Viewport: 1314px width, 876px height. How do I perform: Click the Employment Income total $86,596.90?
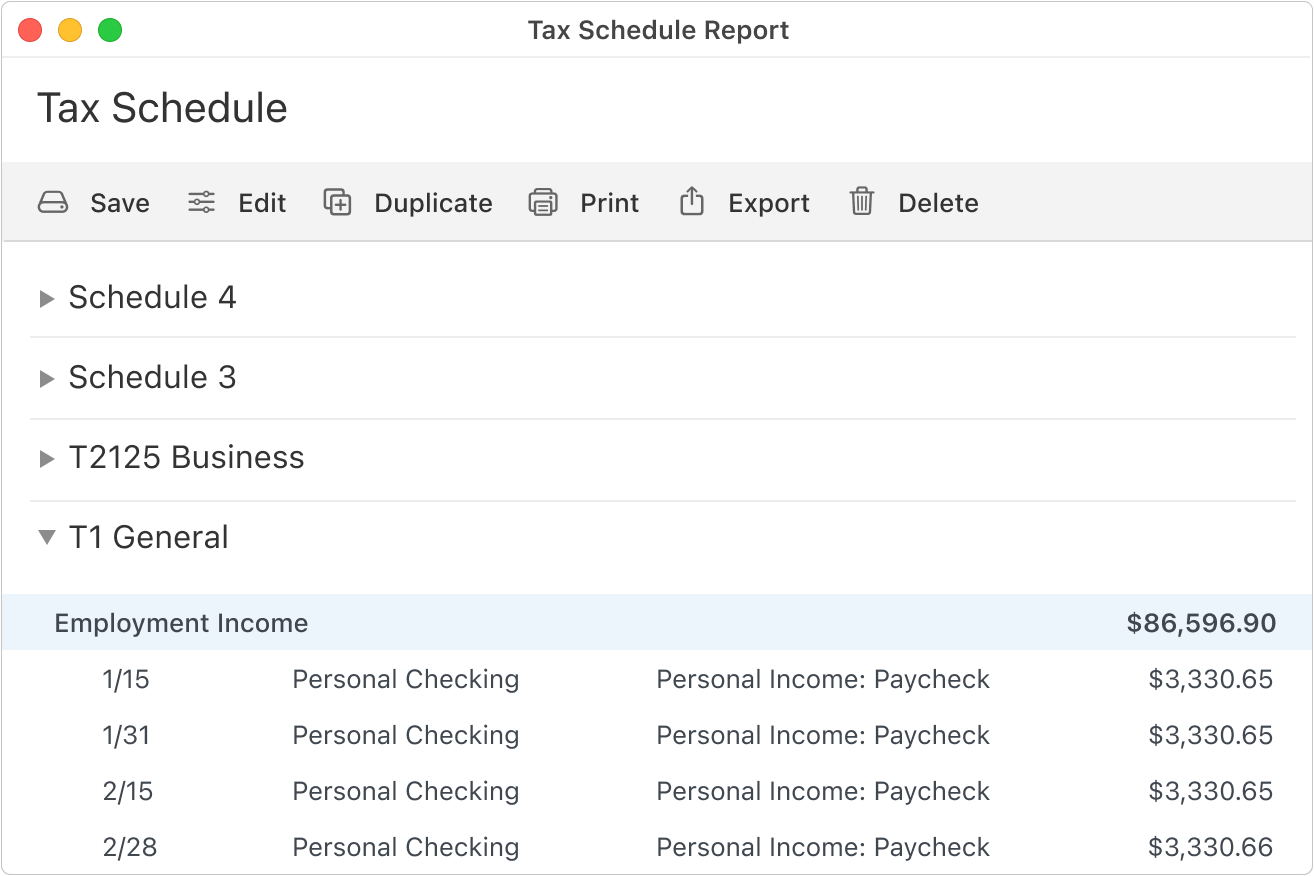[x=1201, y=623]
